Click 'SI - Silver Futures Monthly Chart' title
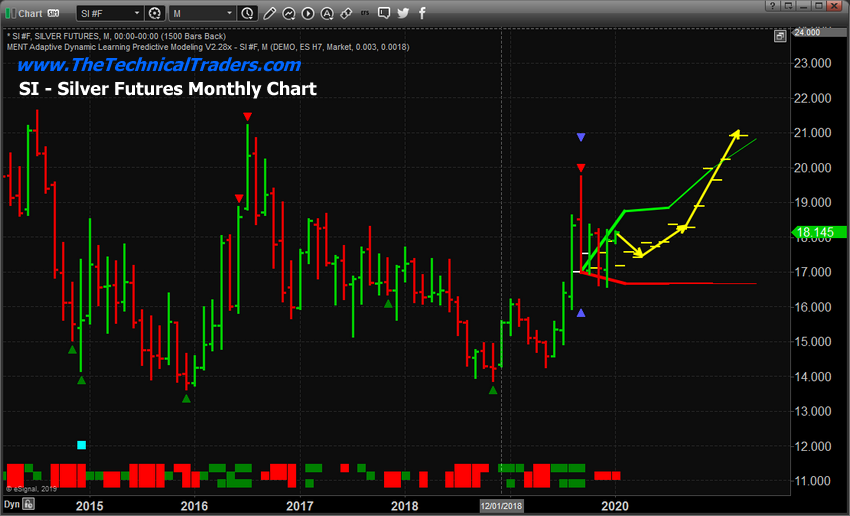This screenshot has height=516, width=850. (x=168, y=88)
